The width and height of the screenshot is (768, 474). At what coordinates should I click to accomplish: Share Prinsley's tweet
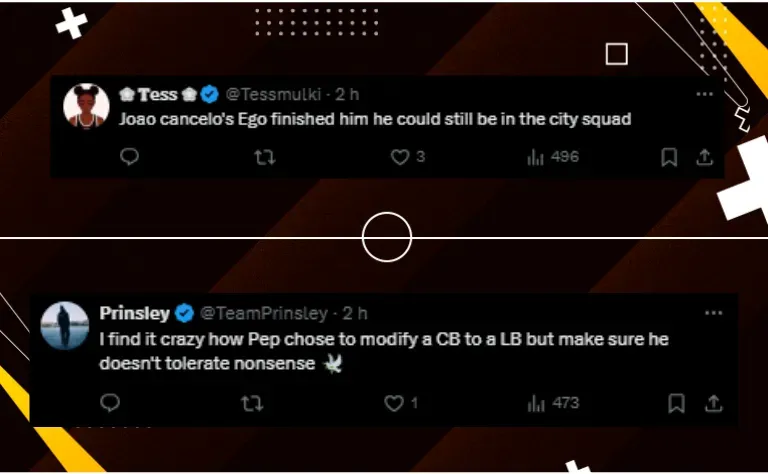point(713,403)
